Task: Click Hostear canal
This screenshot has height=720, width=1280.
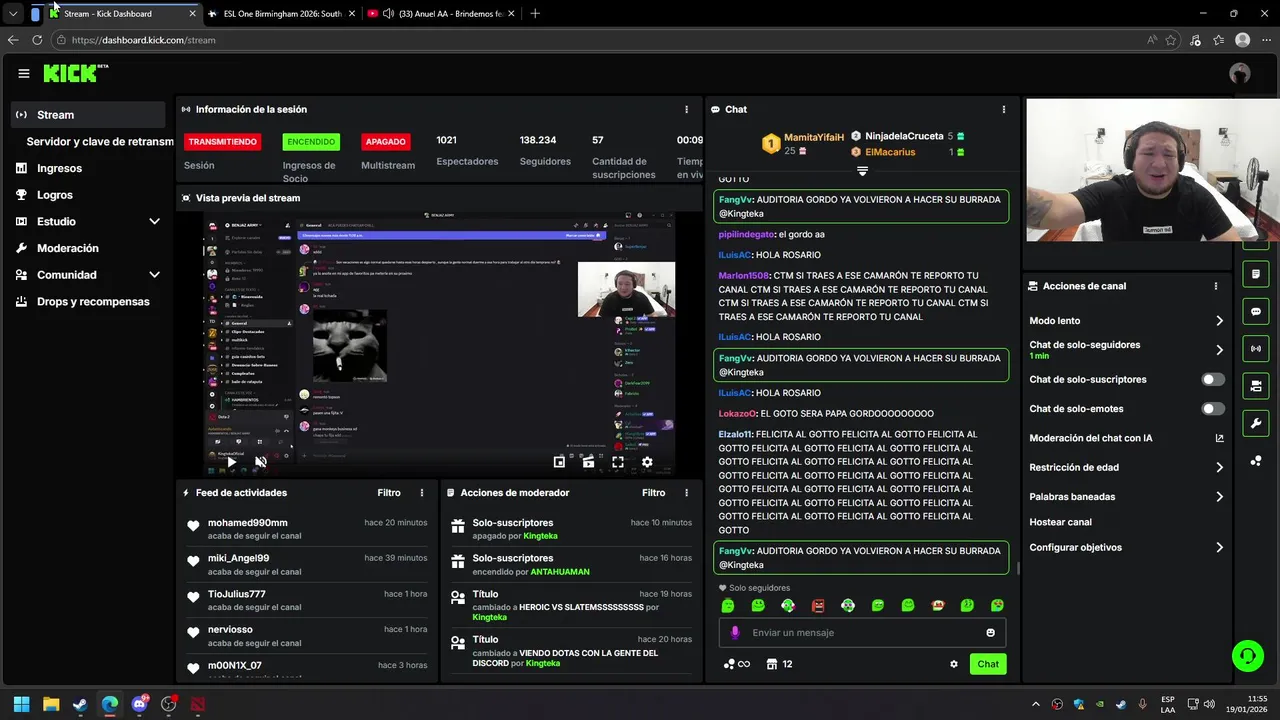Action: pos(1061,523)
